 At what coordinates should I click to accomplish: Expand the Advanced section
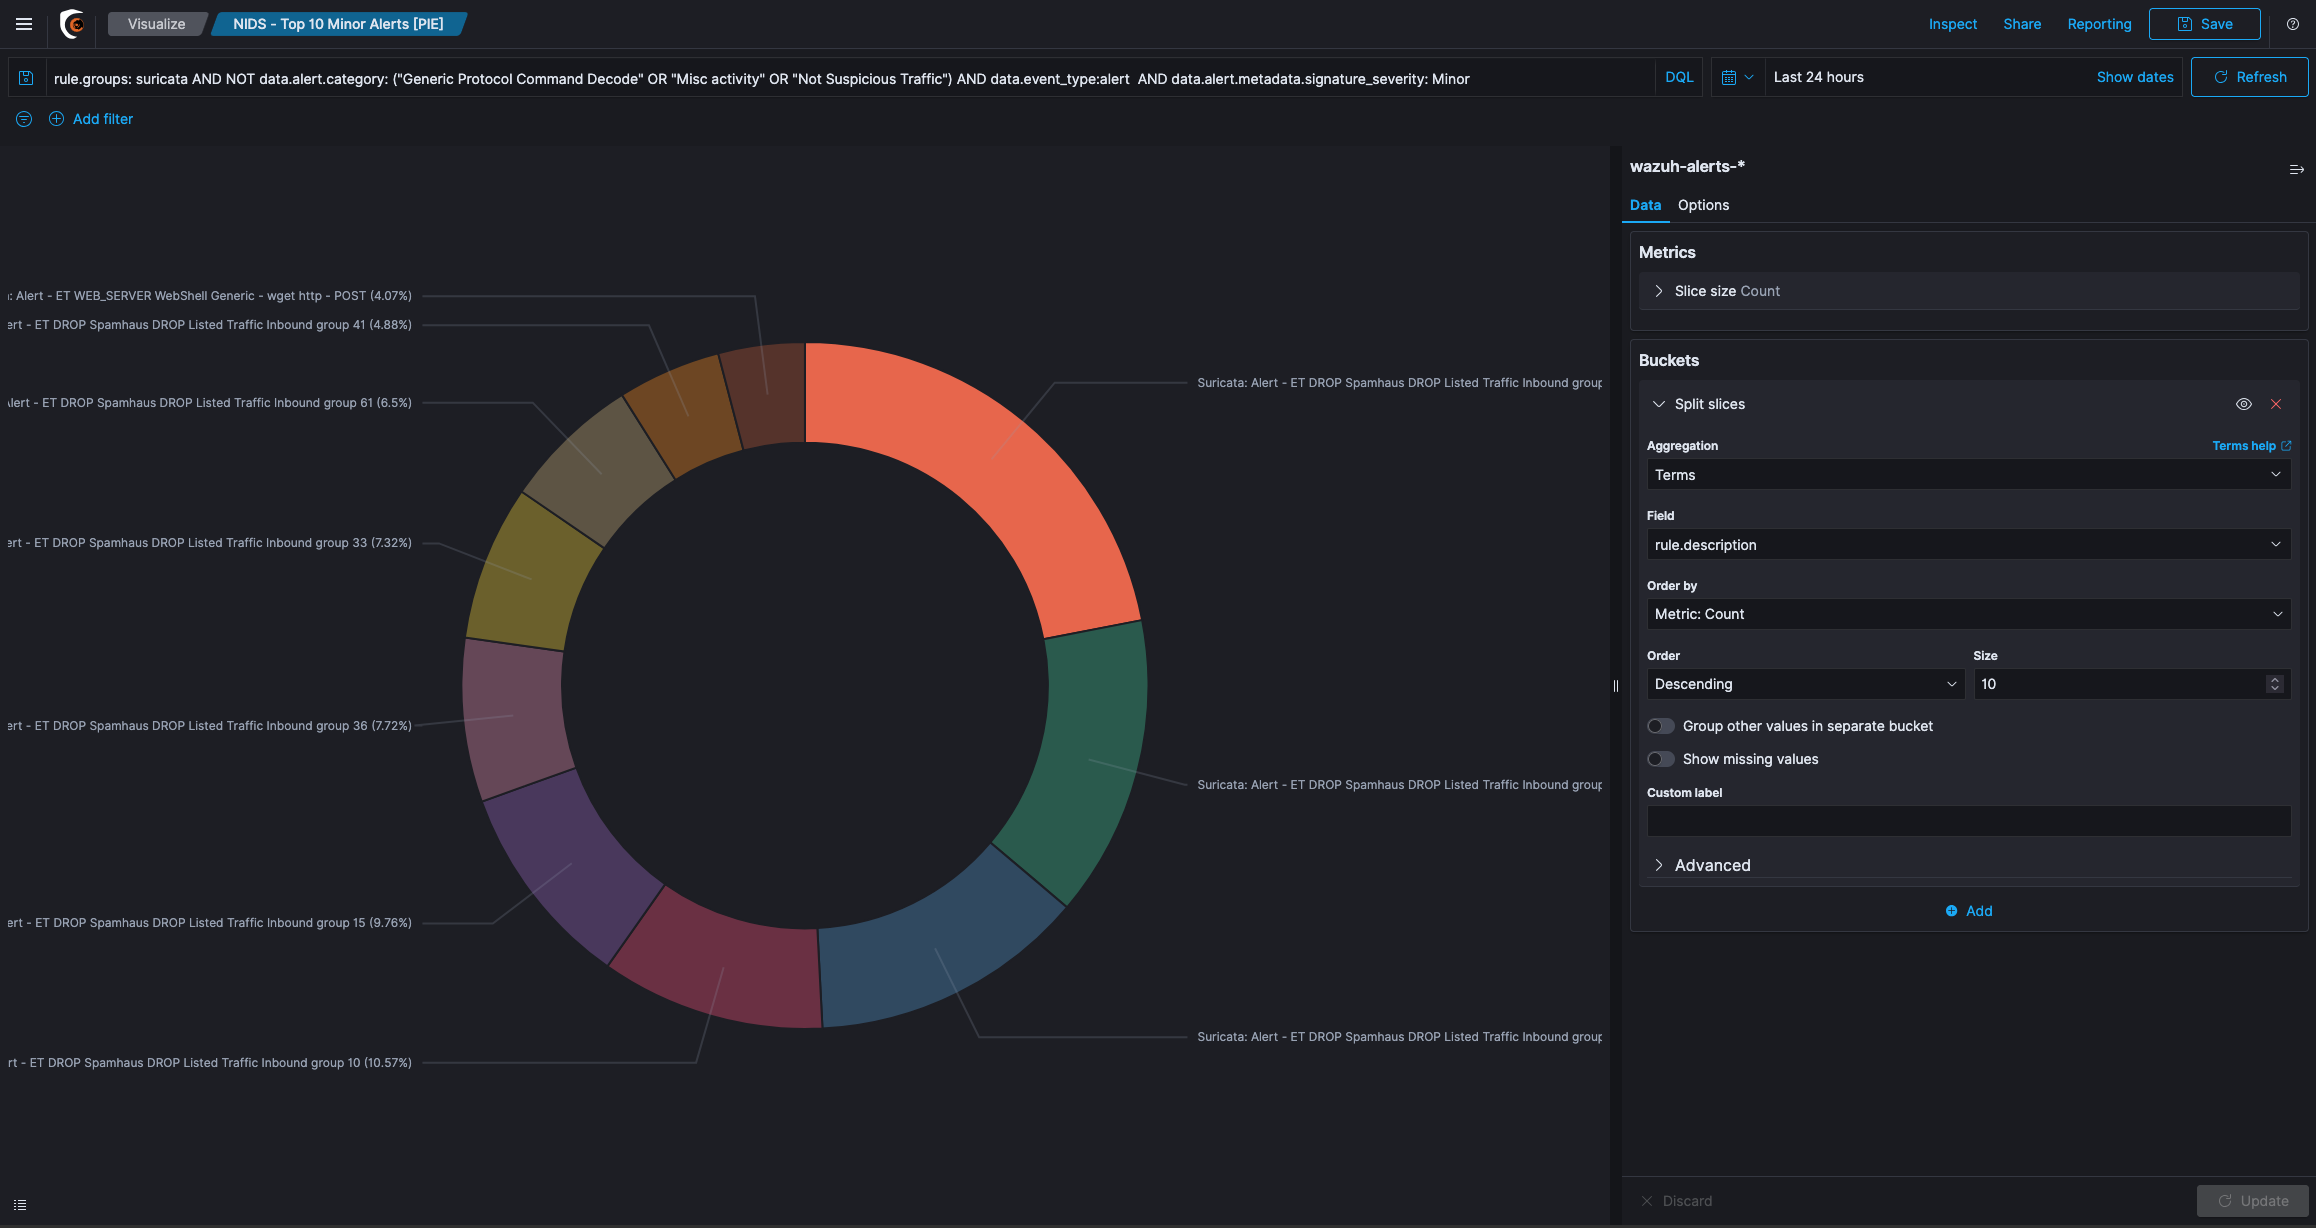point(1711,865)
